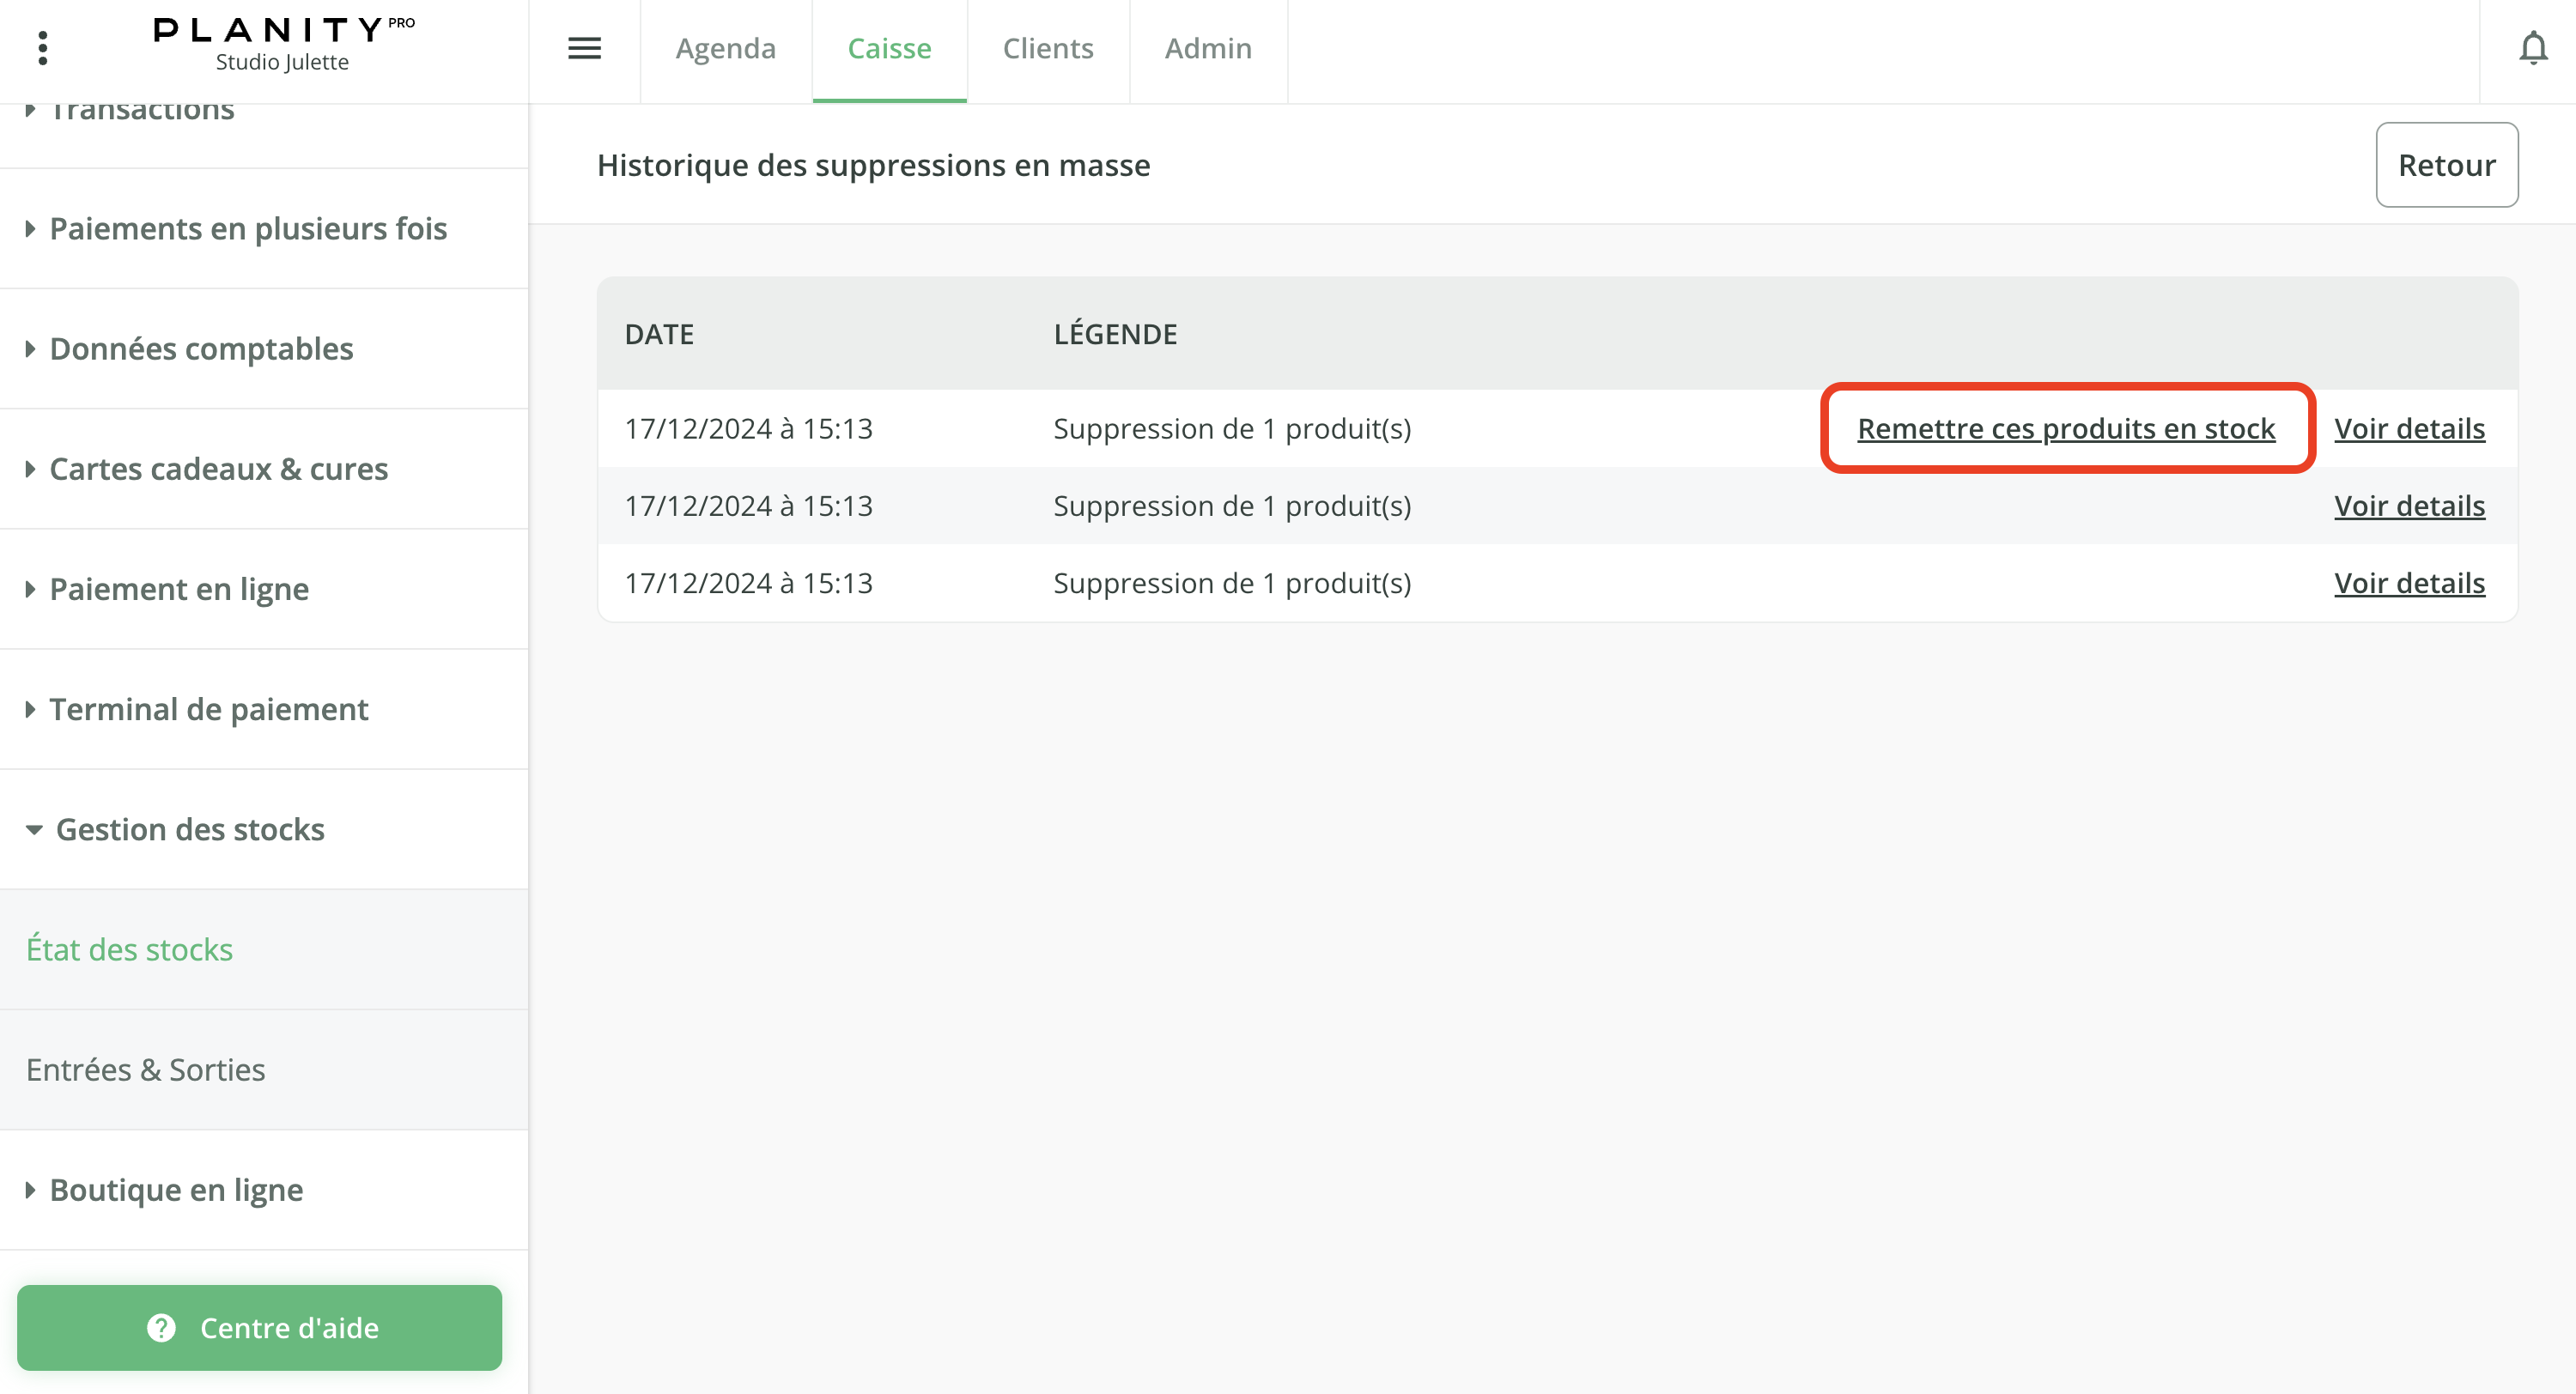Viewport: 2576px width, 1394px height.
Task: Collapse the Gestion des stocks section
Action: [189, 829]
